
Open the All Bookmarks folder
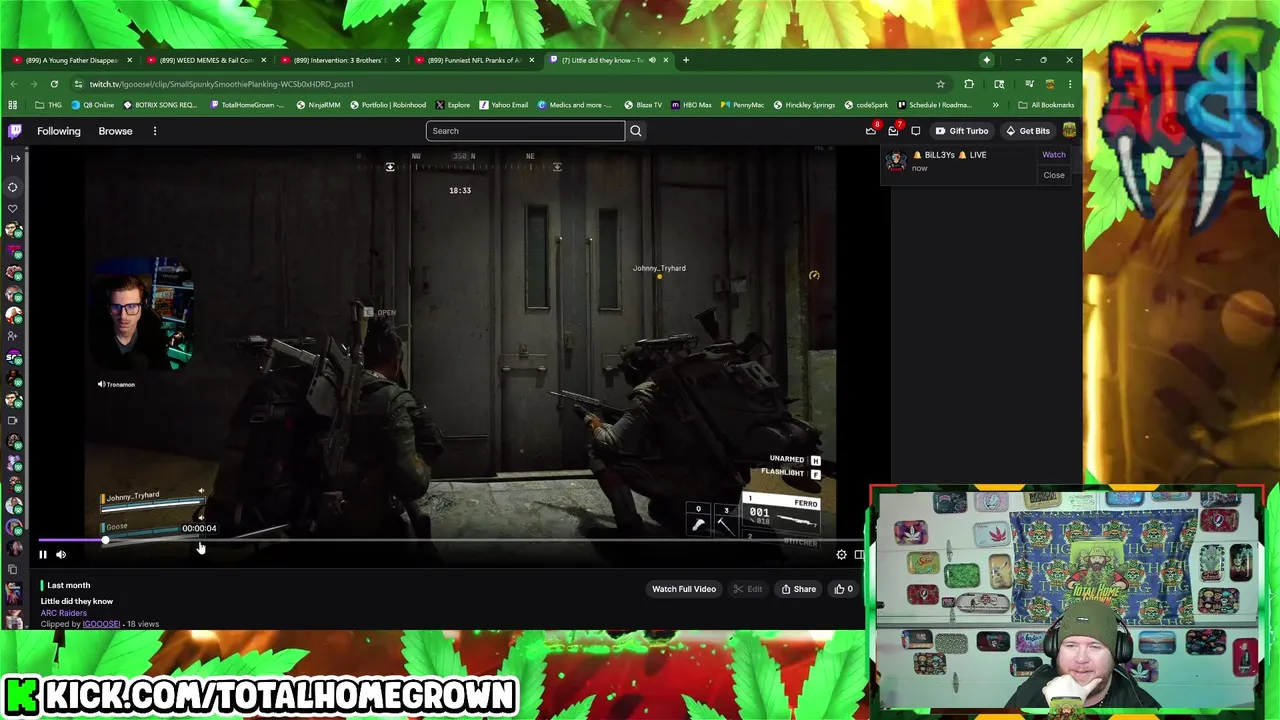tap(1046, 105)
